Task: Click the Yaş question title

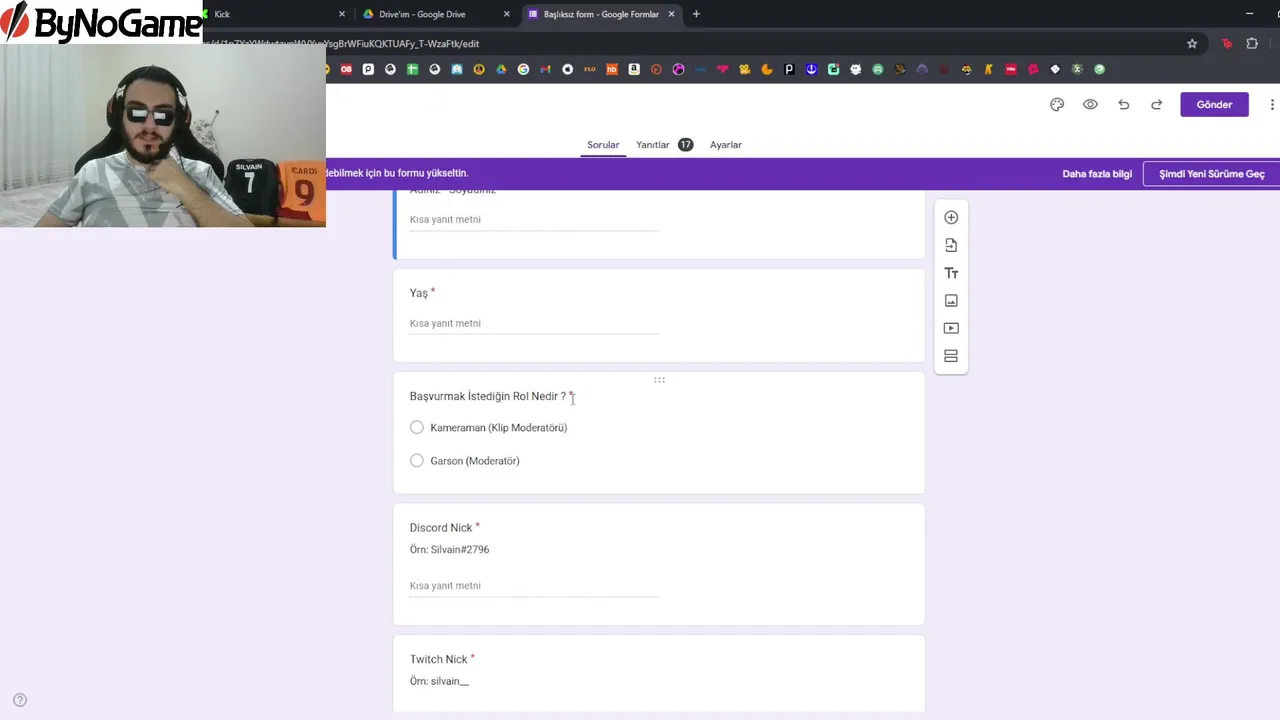Action: [418, 293]
